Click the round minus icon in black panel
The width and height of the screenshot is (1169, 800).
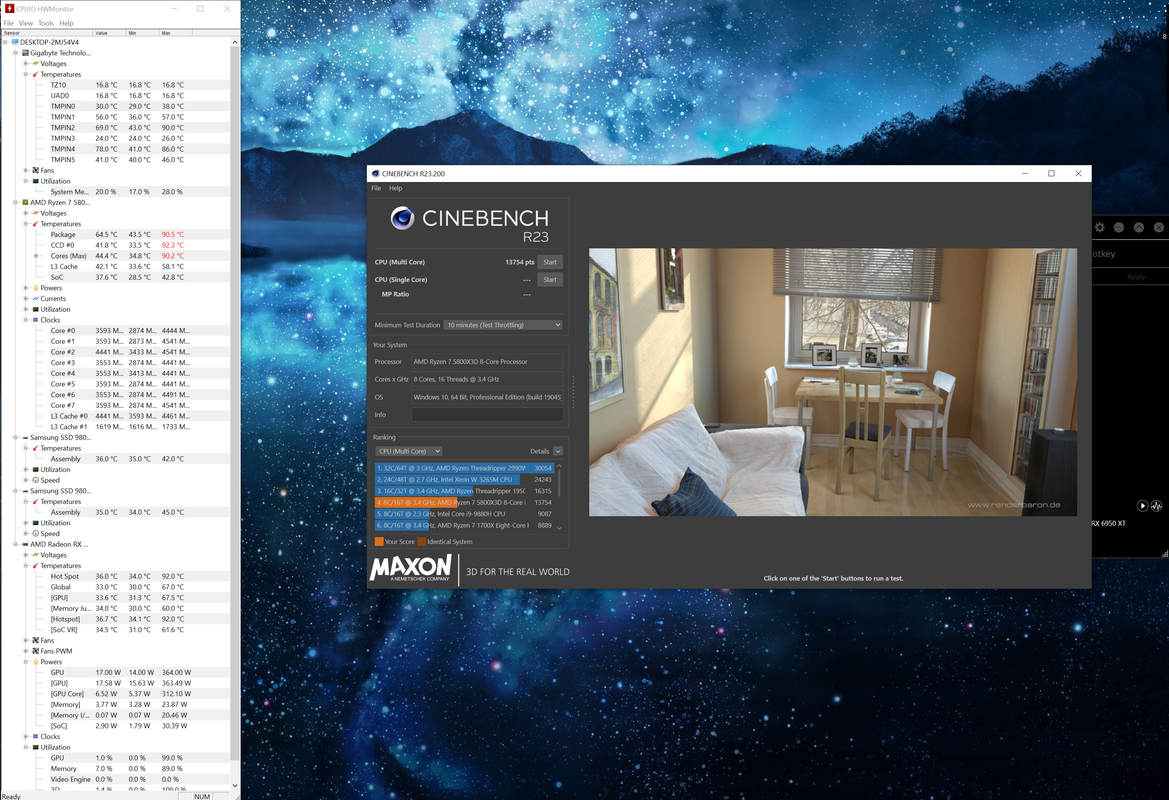pyautogui.click(x=1119, y=227)
